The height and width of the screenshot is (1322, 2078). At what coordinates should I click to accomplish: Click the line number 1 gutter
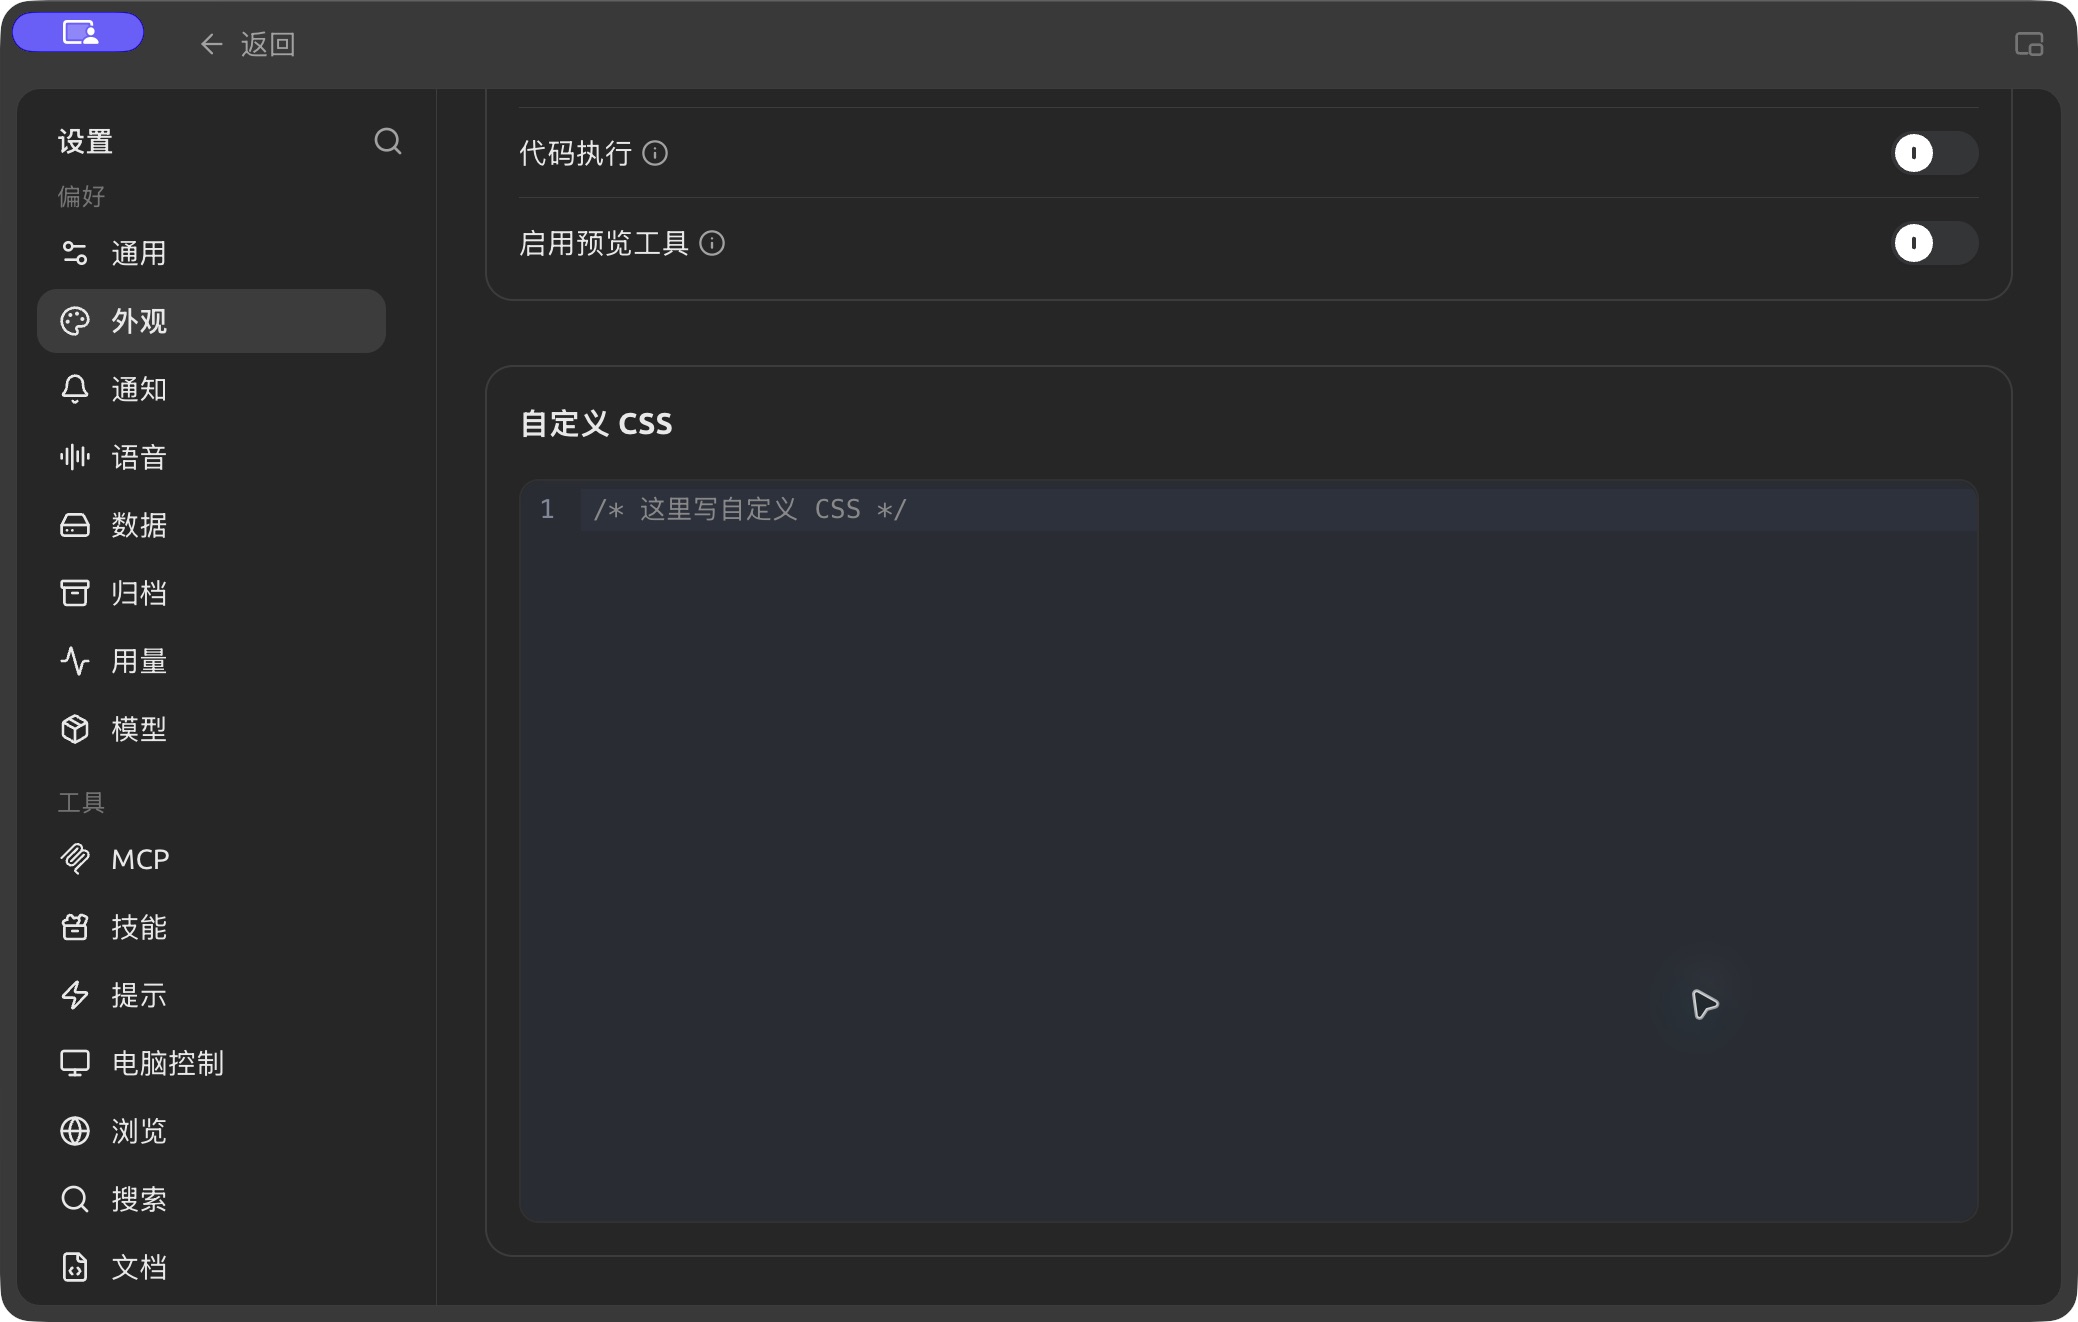click(x=547, y=509)
